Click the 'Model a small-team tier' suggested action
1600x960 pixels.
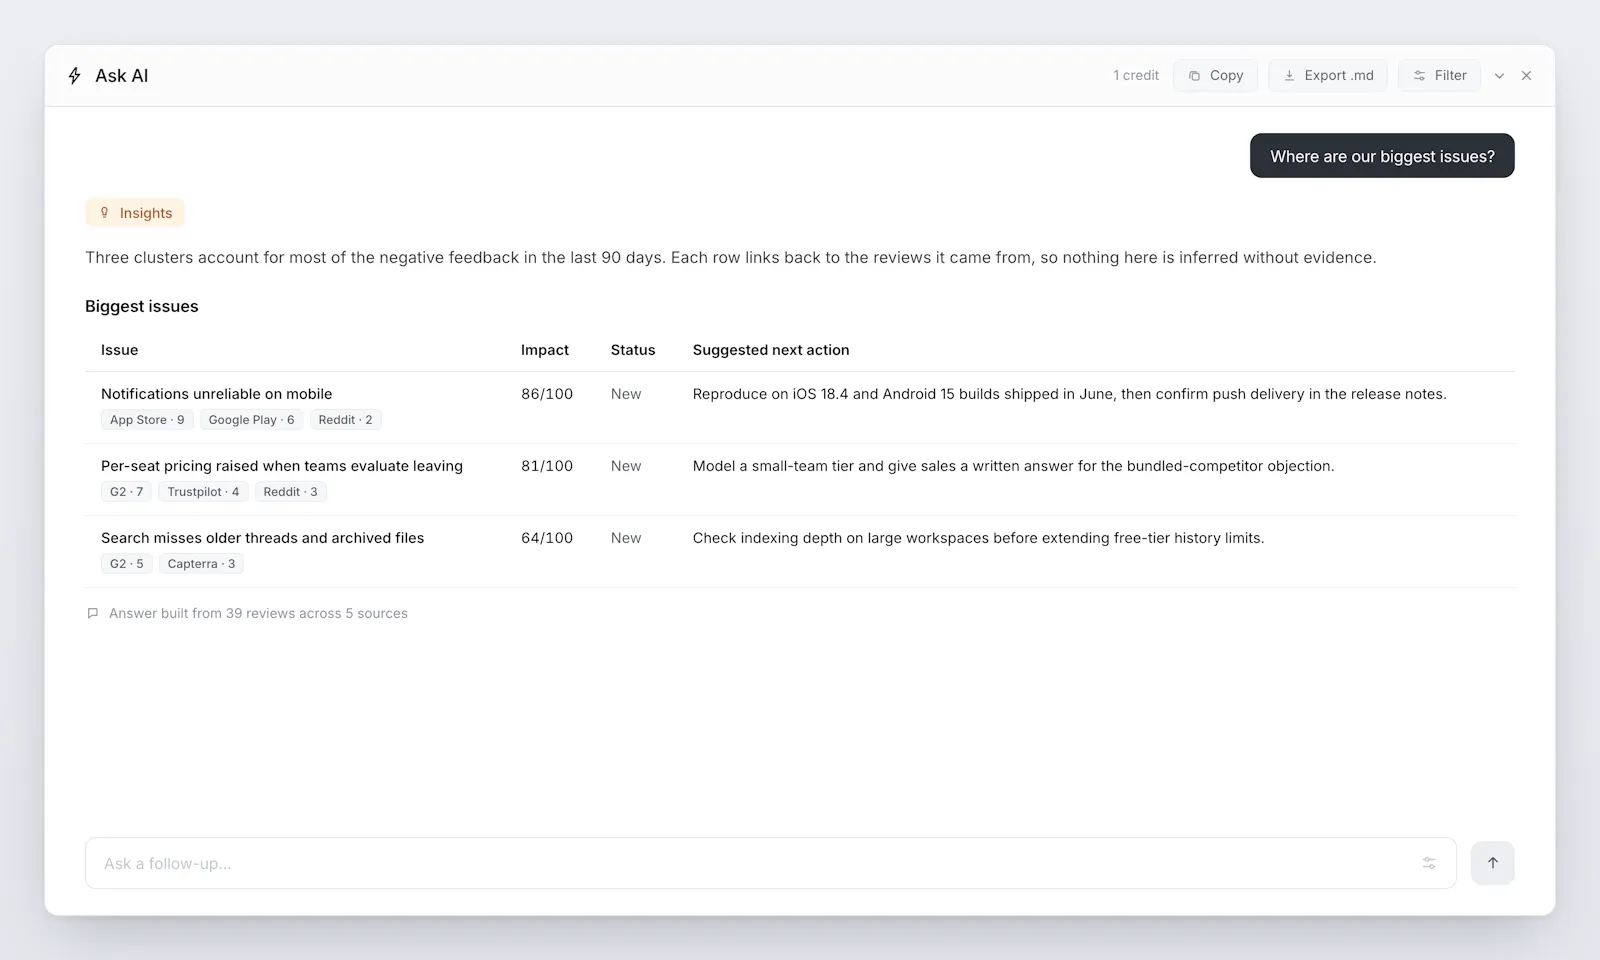[x=1013, y=466]
